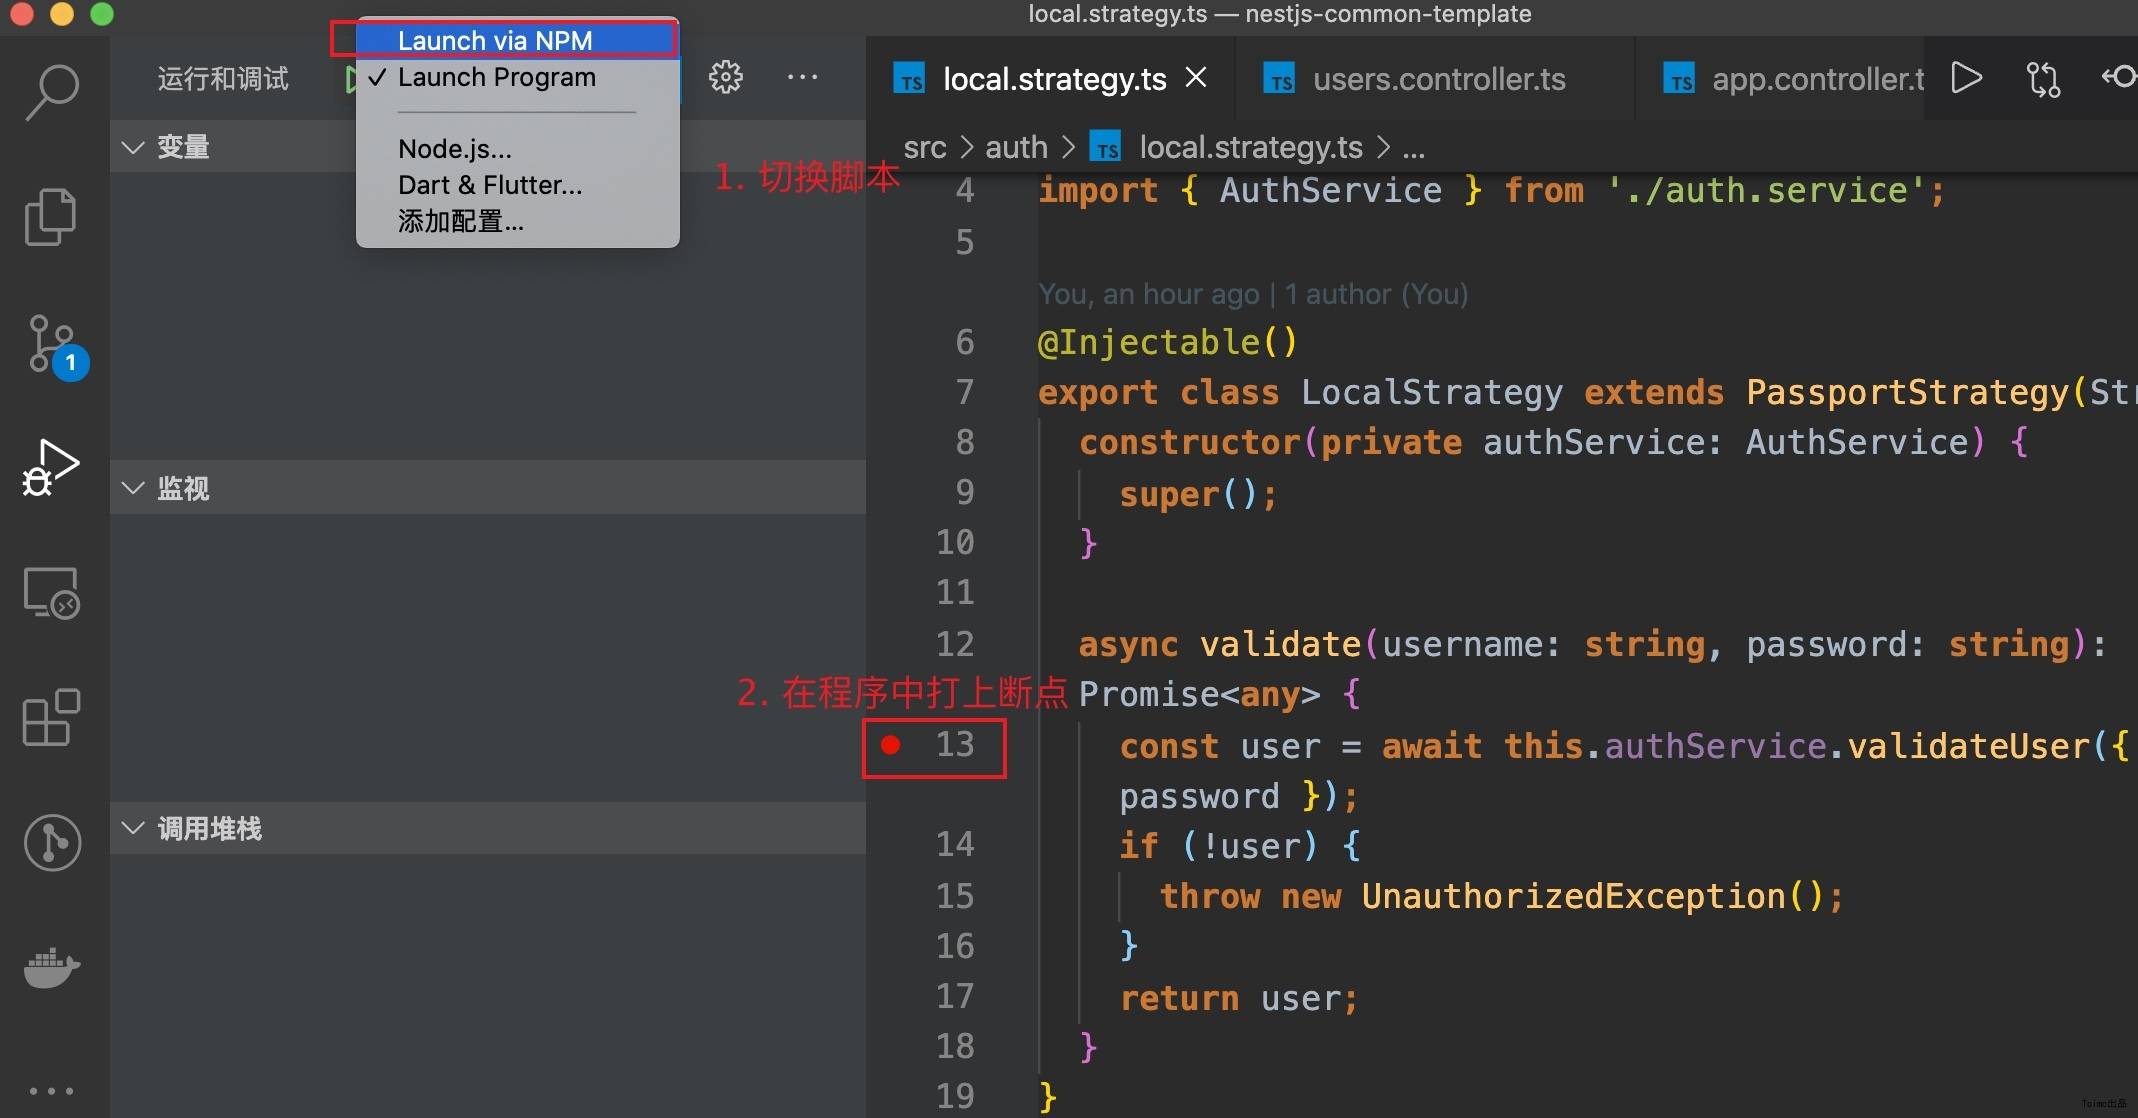Open the Git Graph circular icon view

pyautogui.click(x=52, y=842)
